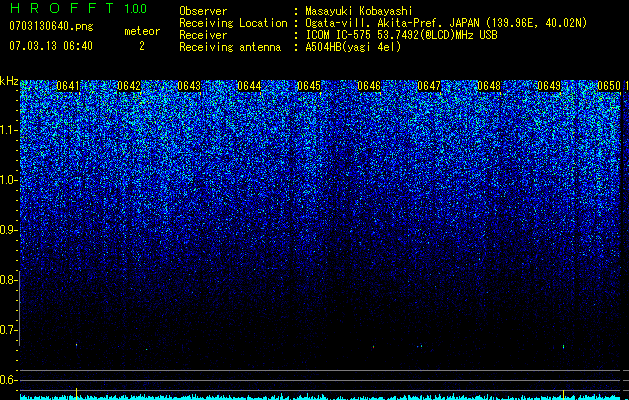Select antenna value A504HB(yagi 4el)
This screenshot has height=400, width=629.
pyautogui.click(x=353, y=47)
